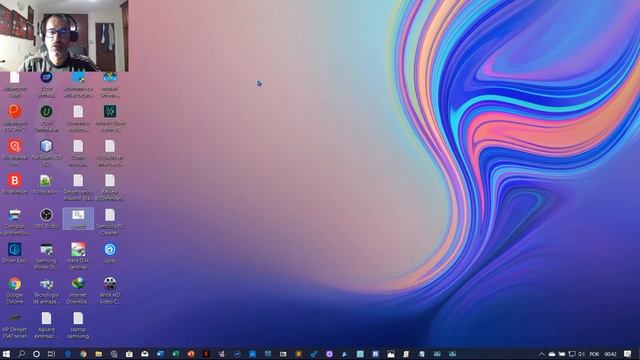
Task: Open the green U uninstaller shortcut
Action: tap(46, 118)
